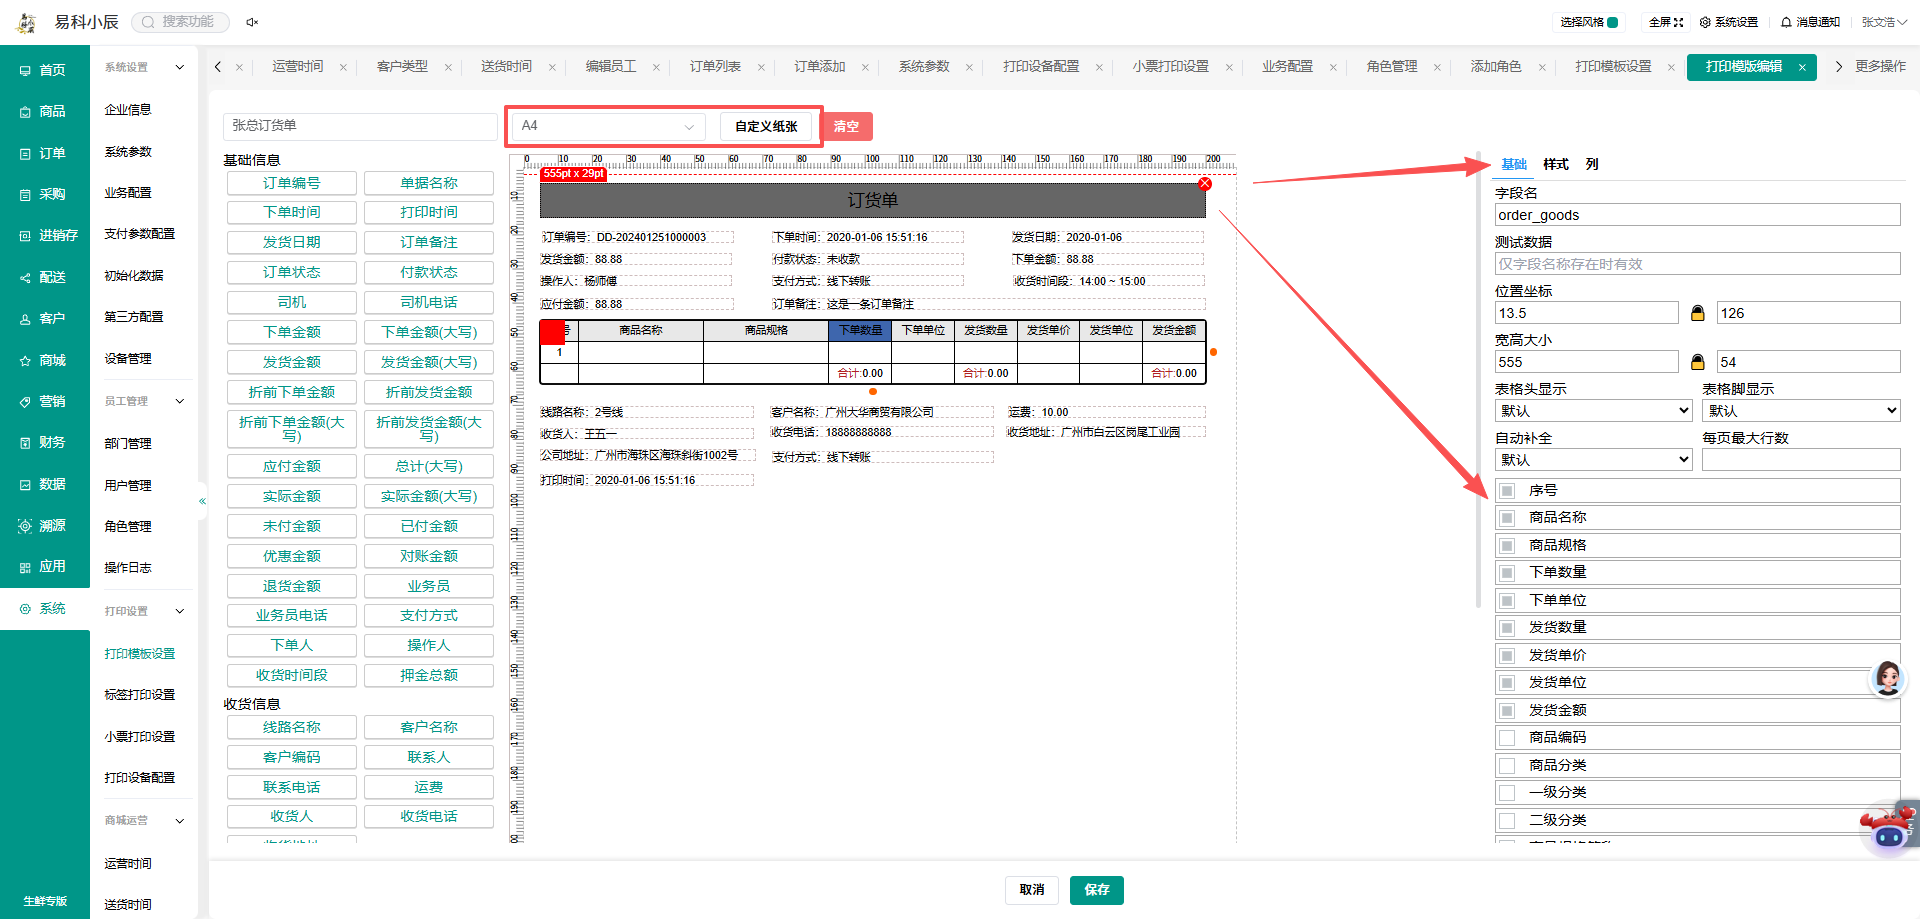Open the 商品 goods sidebar icon

click(25, 112)
